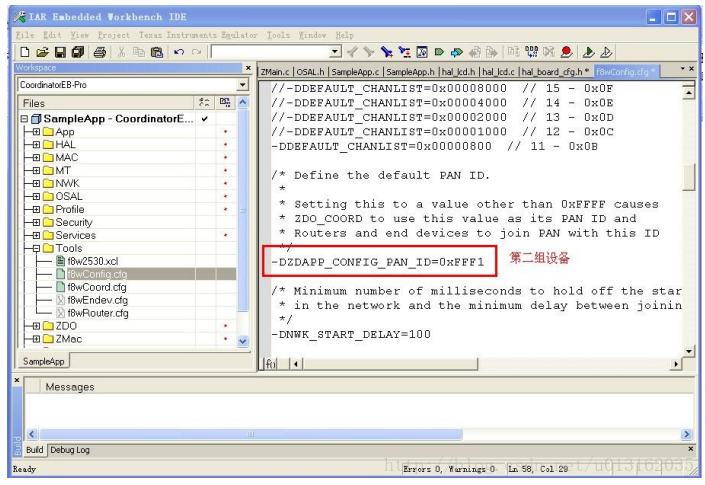Click the Files column header
705x485 pixels.
coord(106,103)
